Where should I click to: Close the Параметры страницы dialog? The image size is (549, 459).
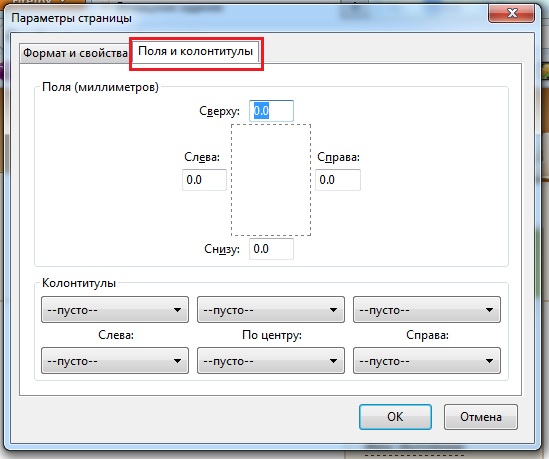[512, 13]
